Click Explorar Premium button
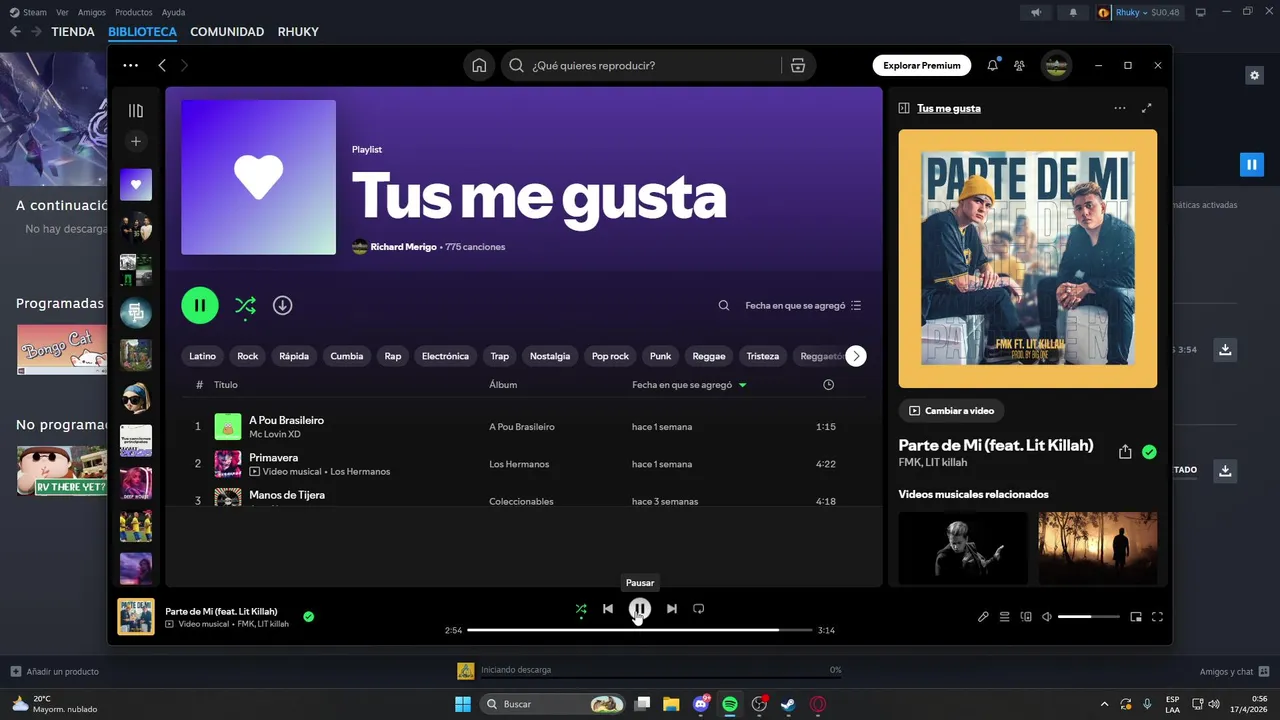1280x720 pixels. tap(922, 65)
